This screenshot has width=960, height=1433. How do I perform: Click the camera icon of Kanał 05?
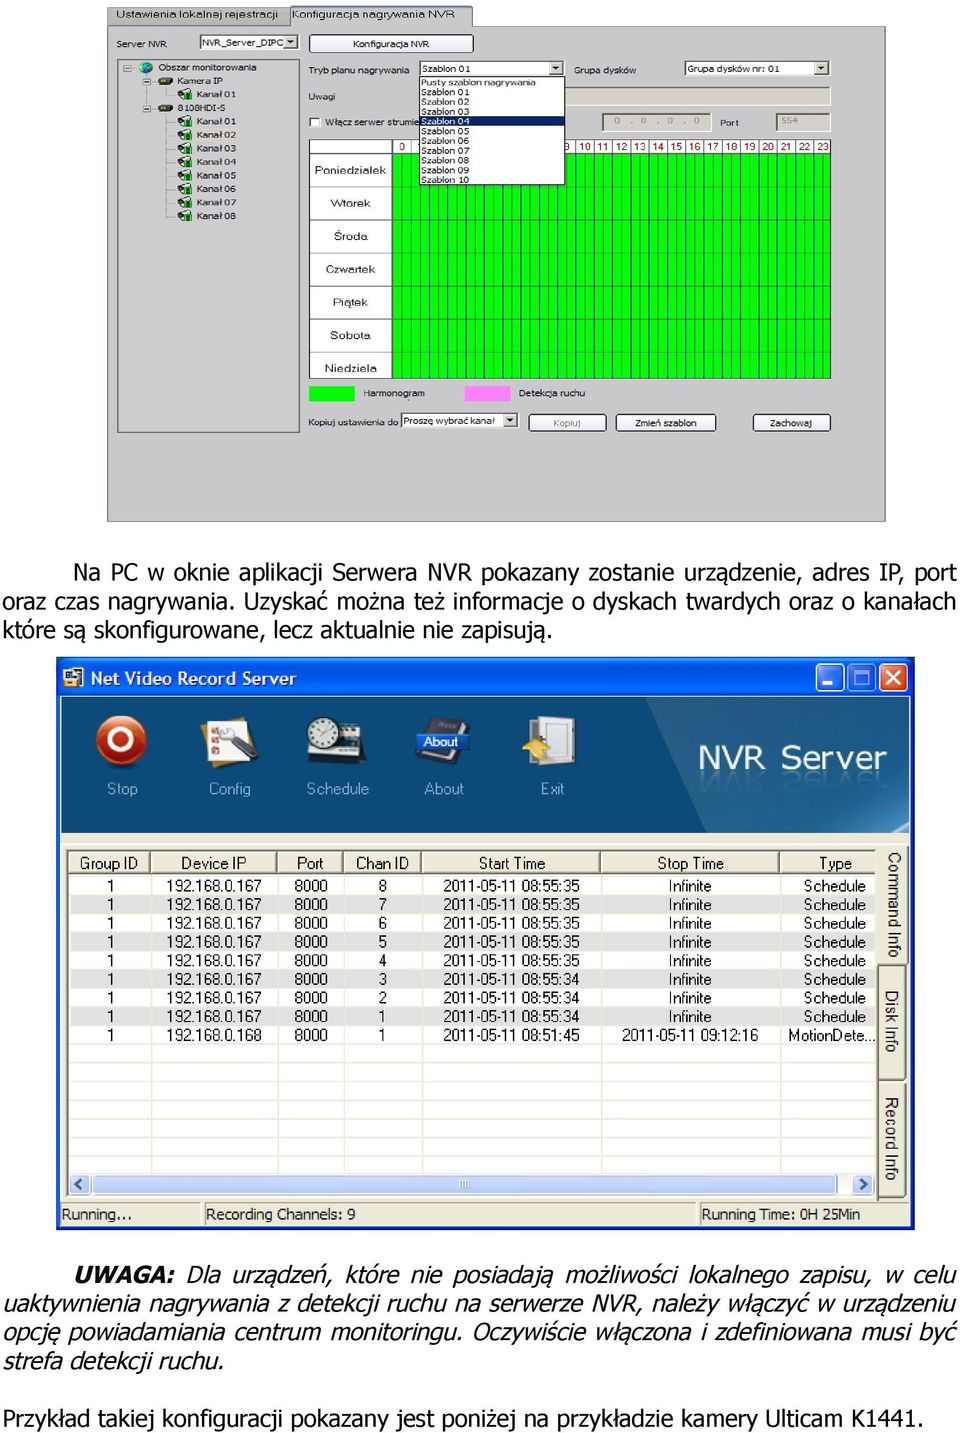[184, 176]
